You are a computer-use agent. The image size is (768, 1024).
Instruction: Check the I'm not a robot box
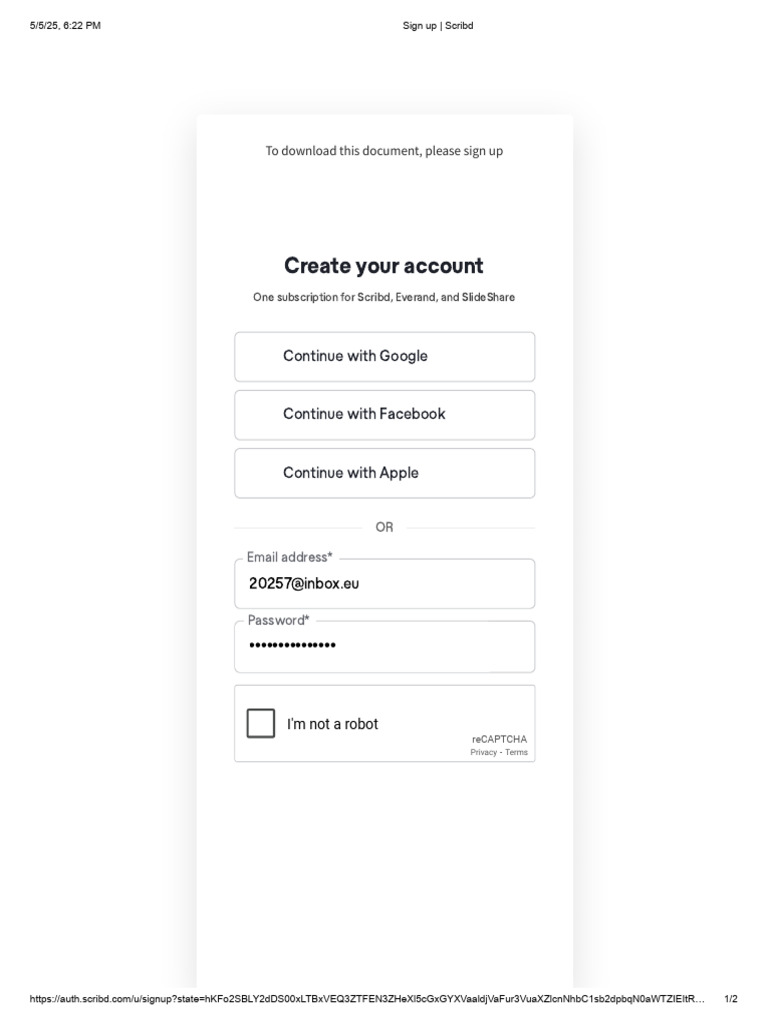click(x=261, y=723)
